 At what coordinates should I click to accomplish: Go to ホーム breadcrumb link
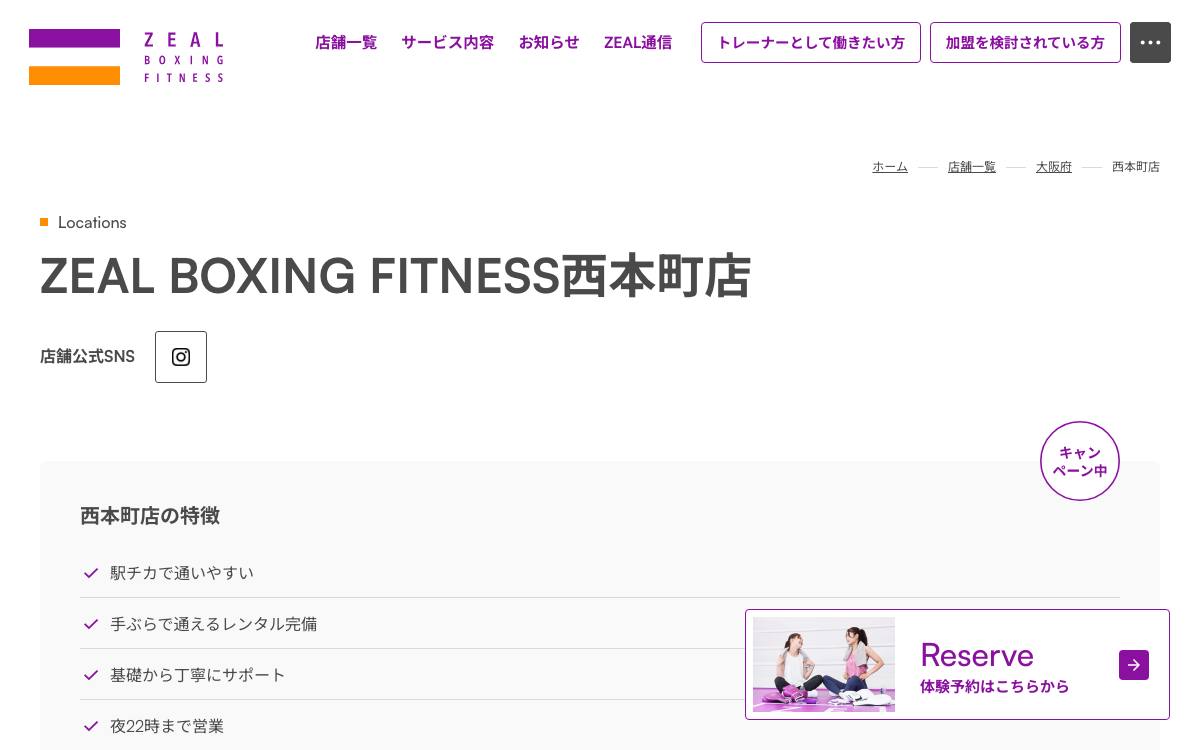click(x=890, y=167)
